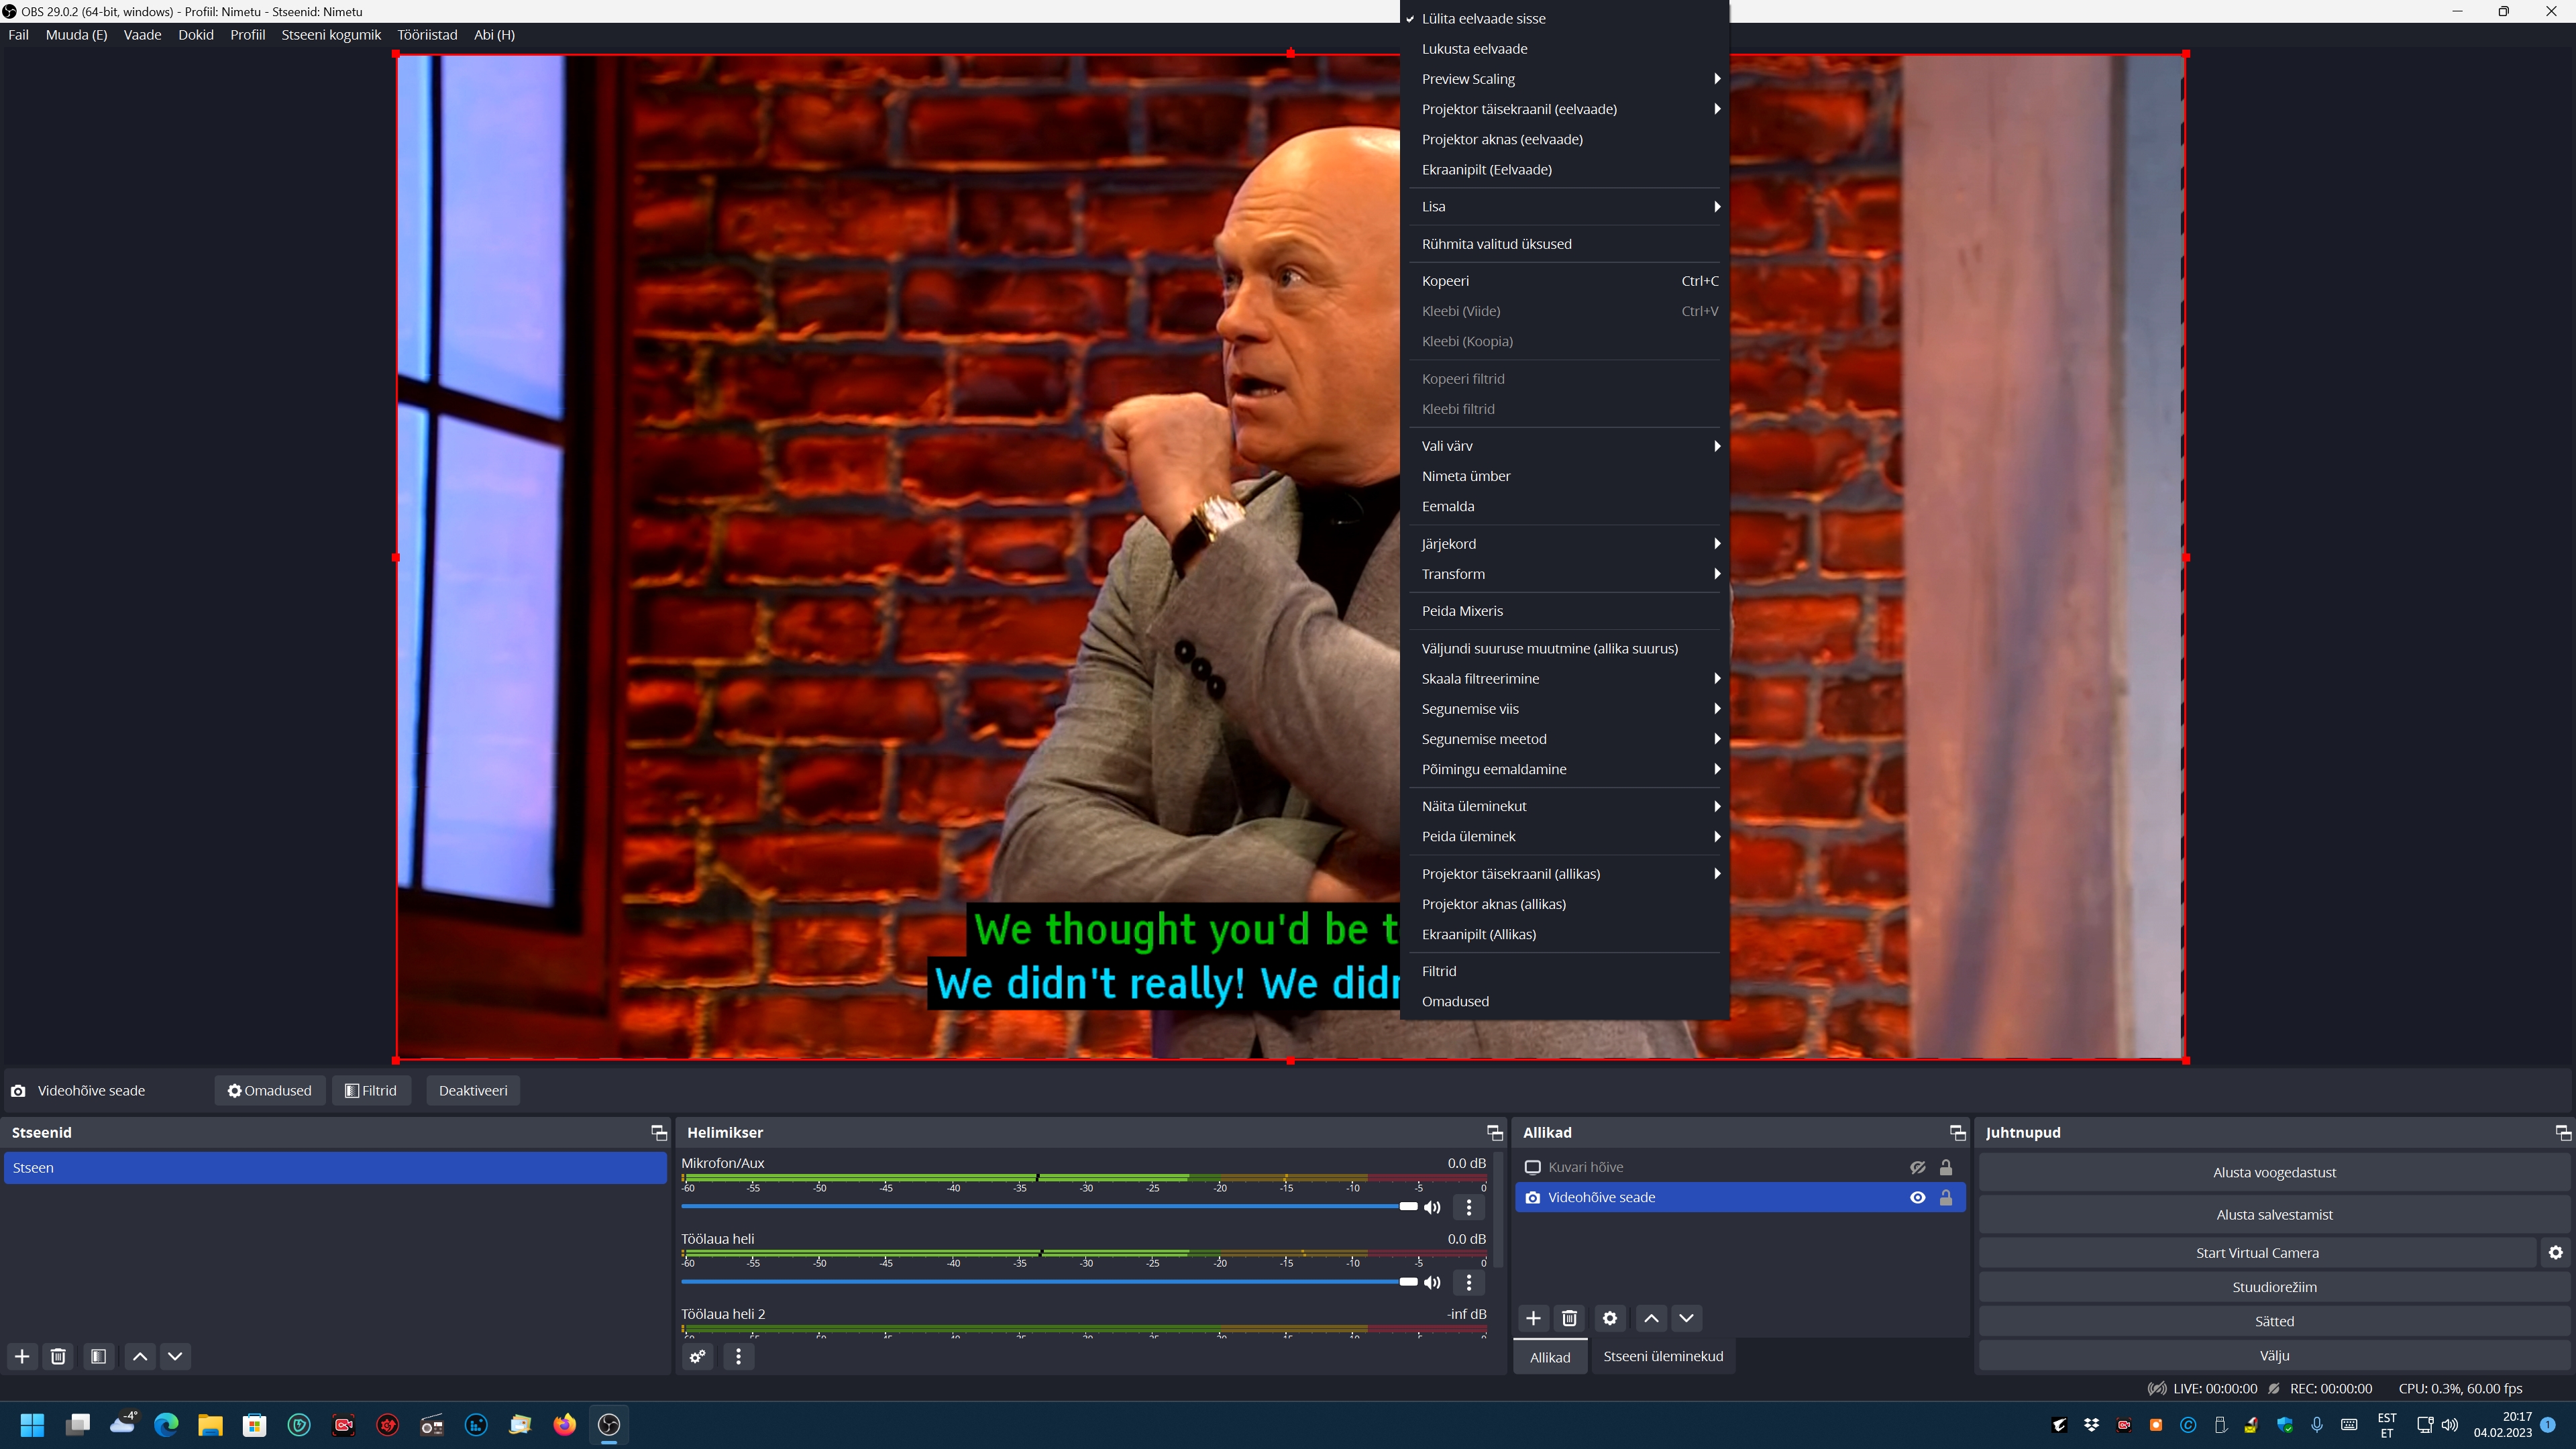Screen dimensions: 2576x1449
Task: Toggle Lülita eelvaade sisse checkmark
Action: 1564,18
